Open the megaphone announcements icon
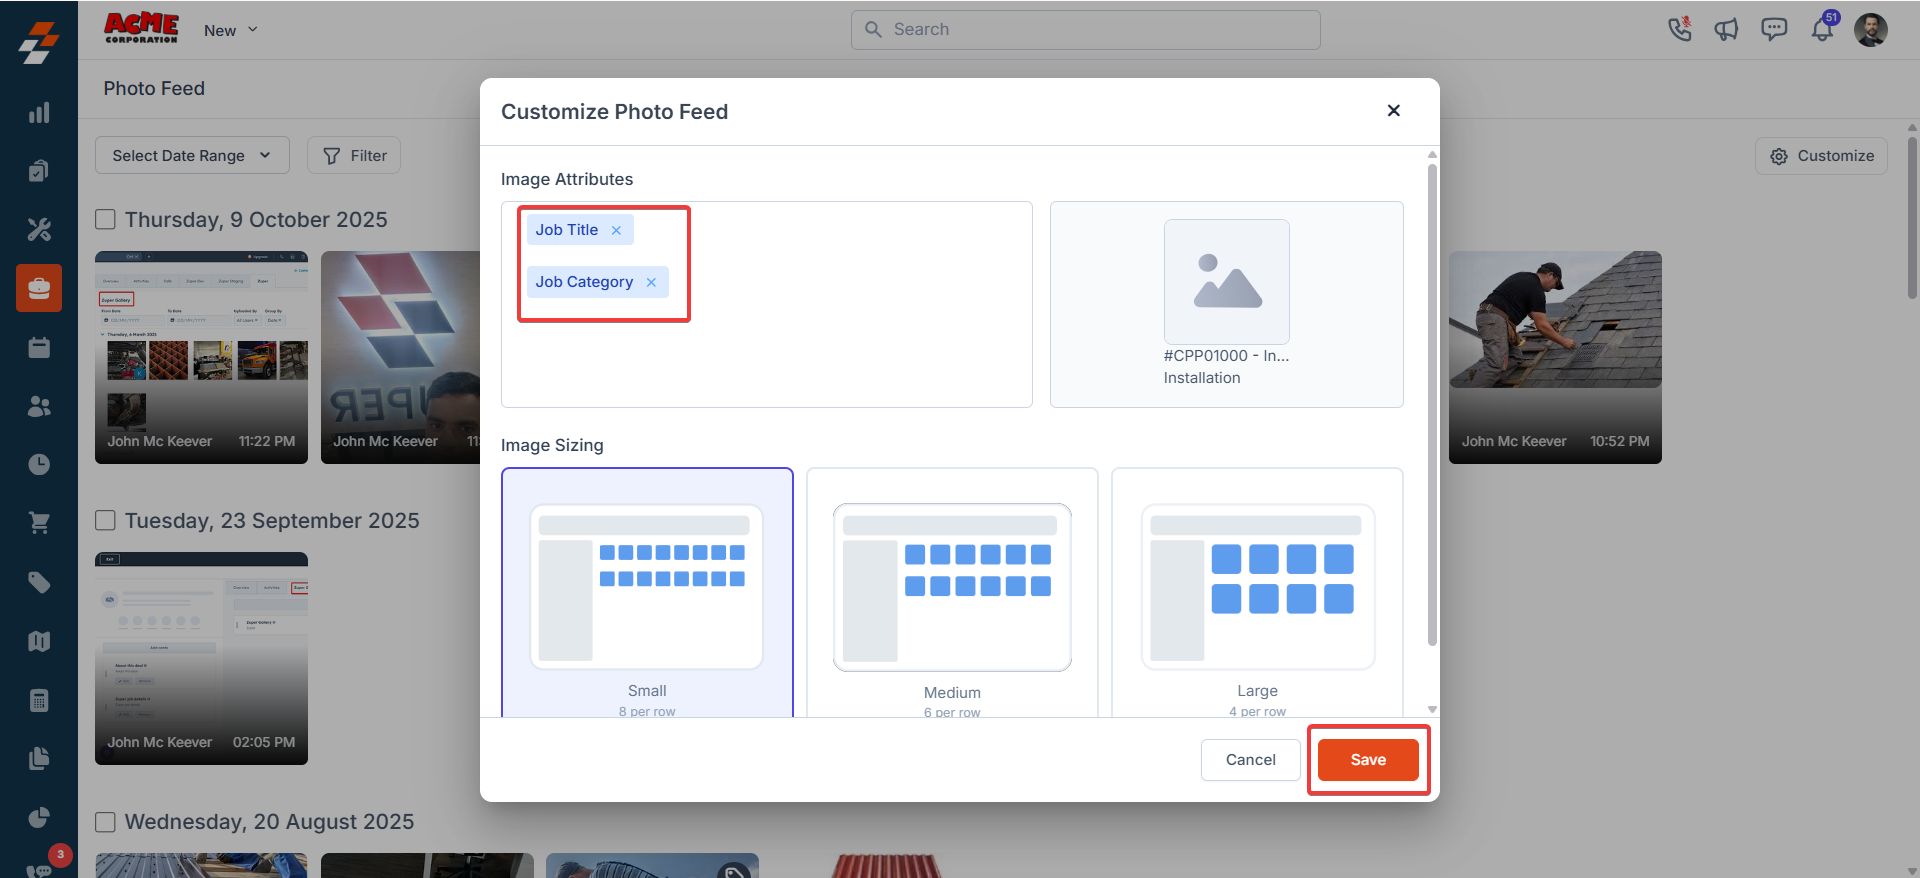This screenshot has height=878, width=1920. tap(1727, 29)
